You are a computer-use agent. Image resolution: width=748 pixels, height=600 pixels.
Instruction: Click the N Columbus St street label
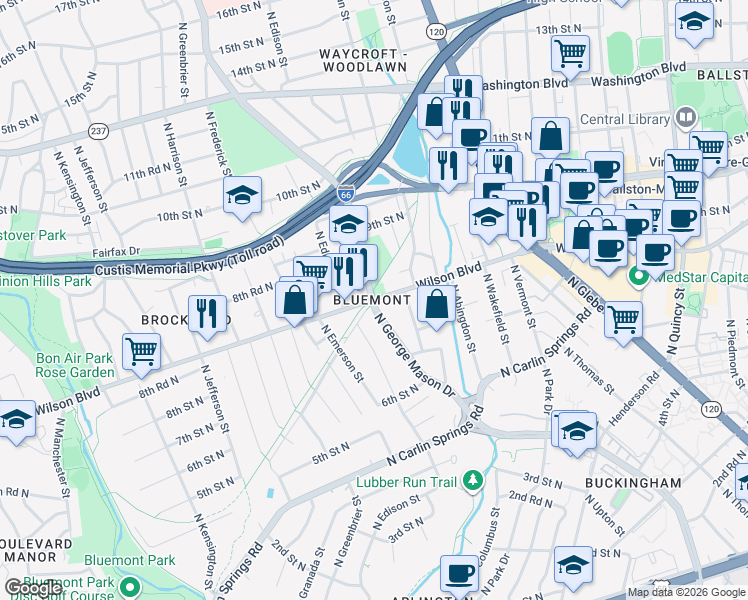coord(490,539)
